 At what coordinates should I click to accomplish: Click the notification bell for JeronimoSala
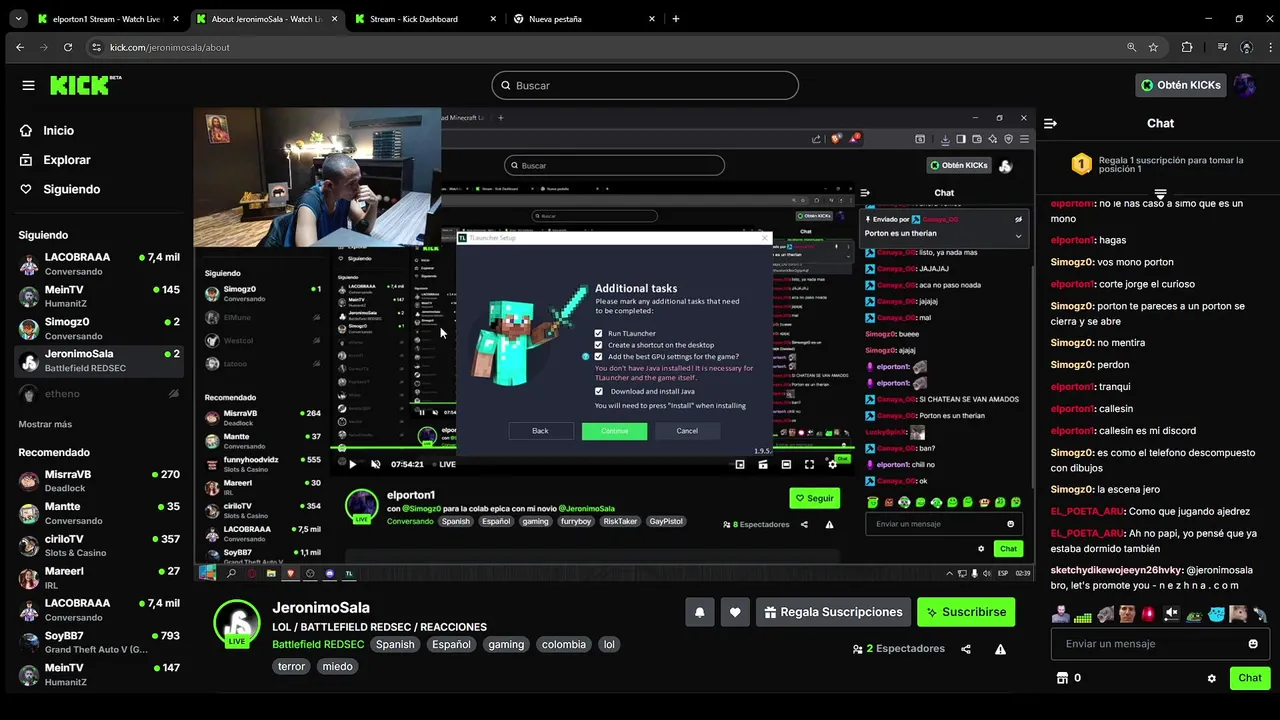(x=700, y=612)
